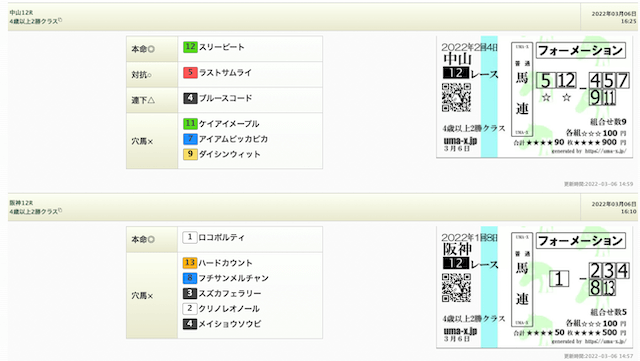Select horse name スズカフェラリー
The width and height of the screenshot is (640, 361).
click(x=229, y=294)
